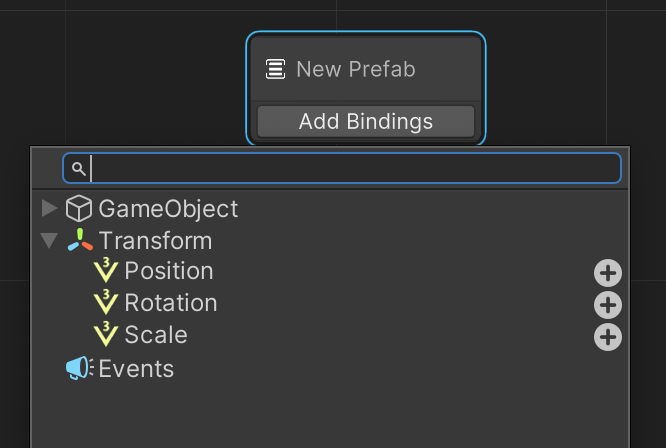Click the New Prefab node title
The height and width of the screenshot is (448, 666).
click(x=356, y=69)
